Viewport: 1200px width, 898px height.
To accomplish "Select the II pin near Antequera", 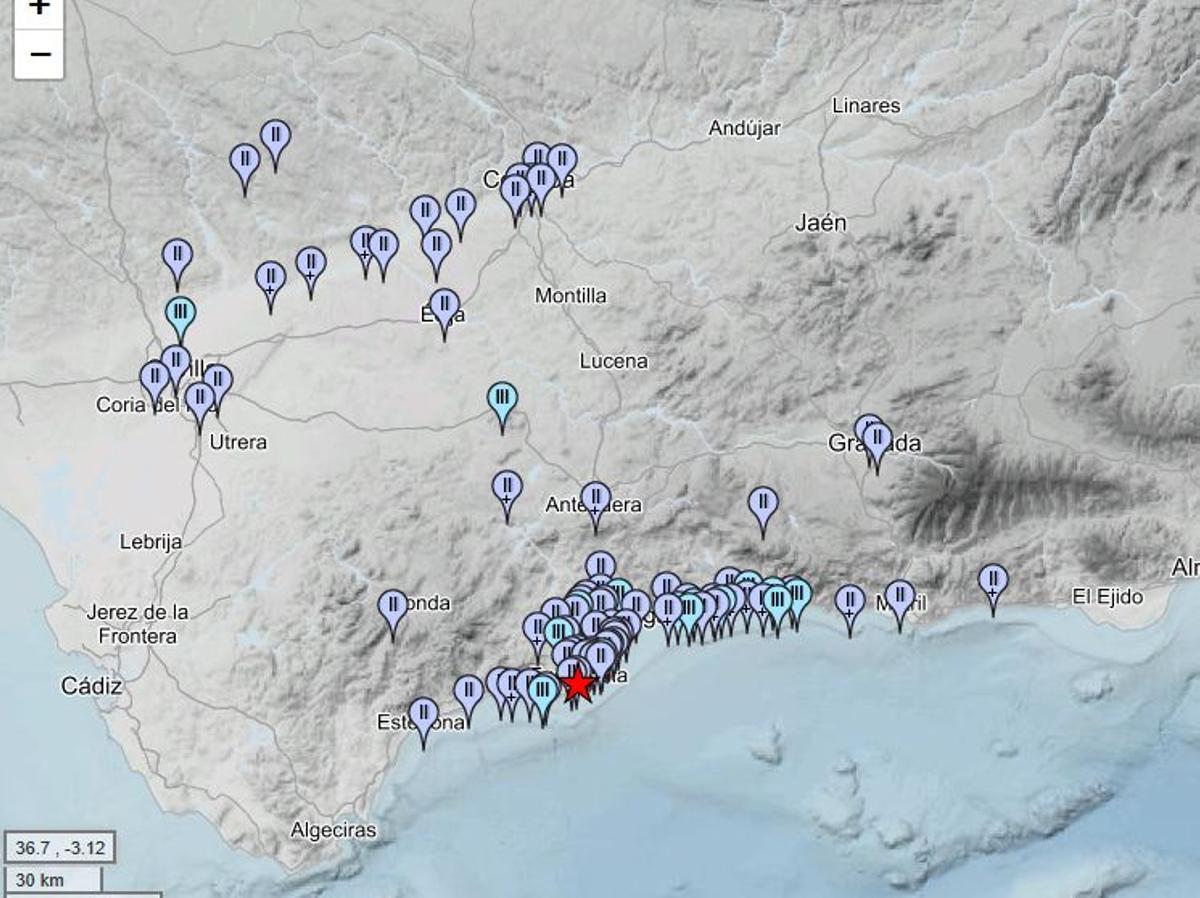I will tap(597, 496).
